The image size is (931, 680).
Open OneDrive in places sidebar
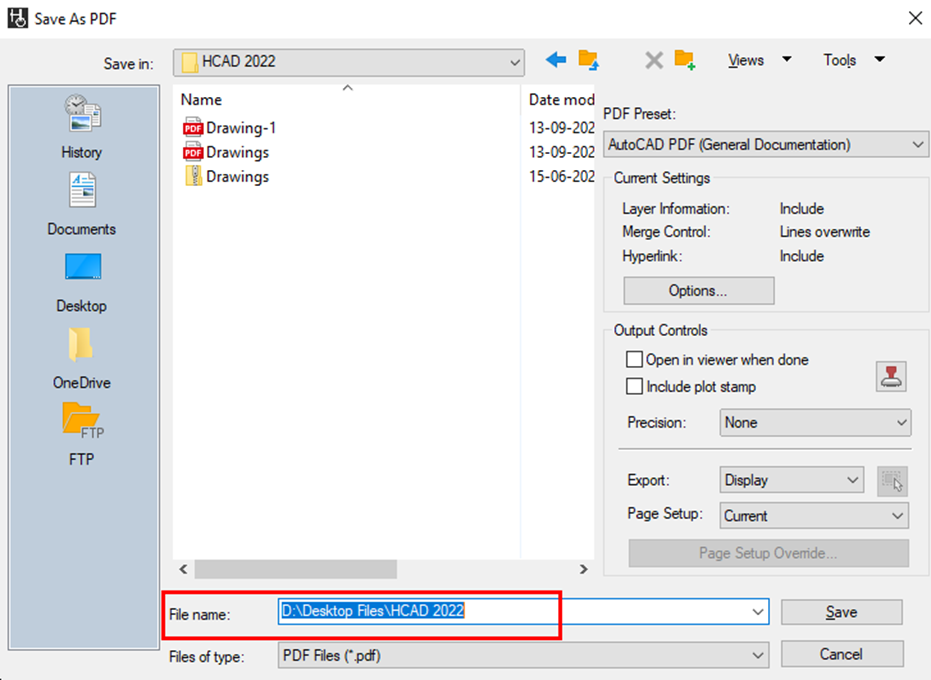click(82, 359)
